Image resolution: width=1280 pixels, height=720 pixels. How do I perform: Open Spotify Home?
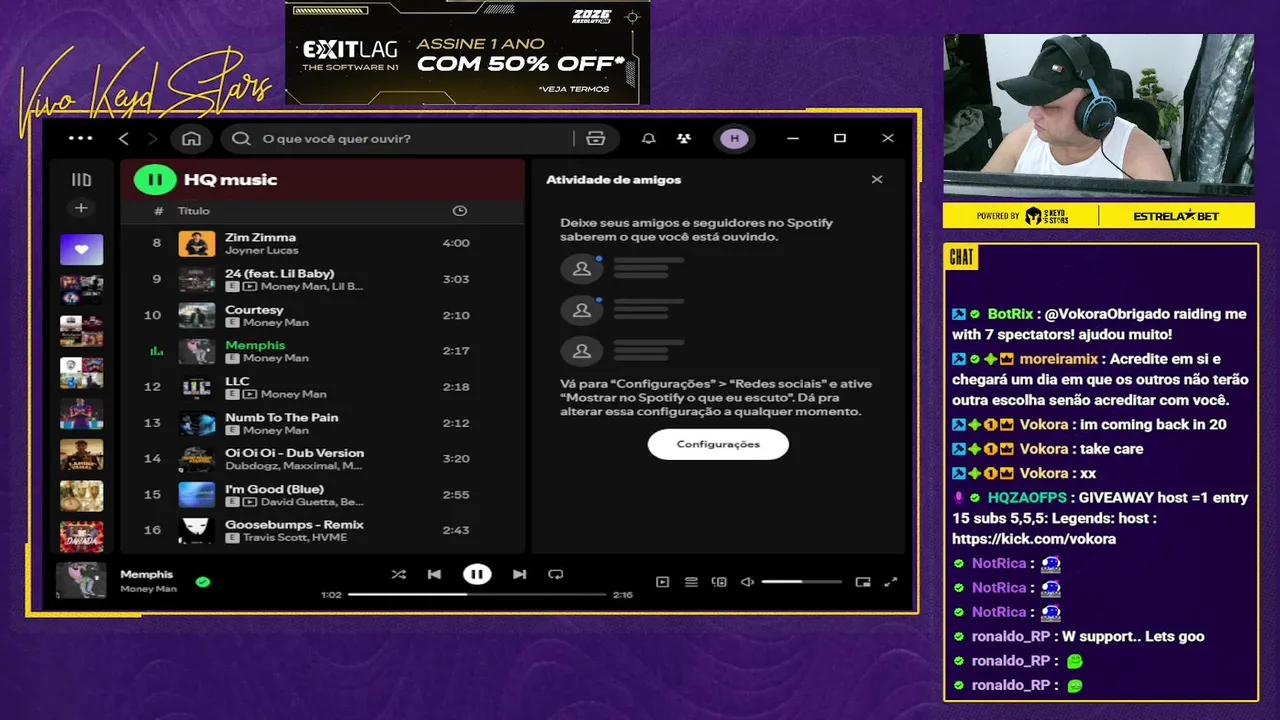(192, 138)
